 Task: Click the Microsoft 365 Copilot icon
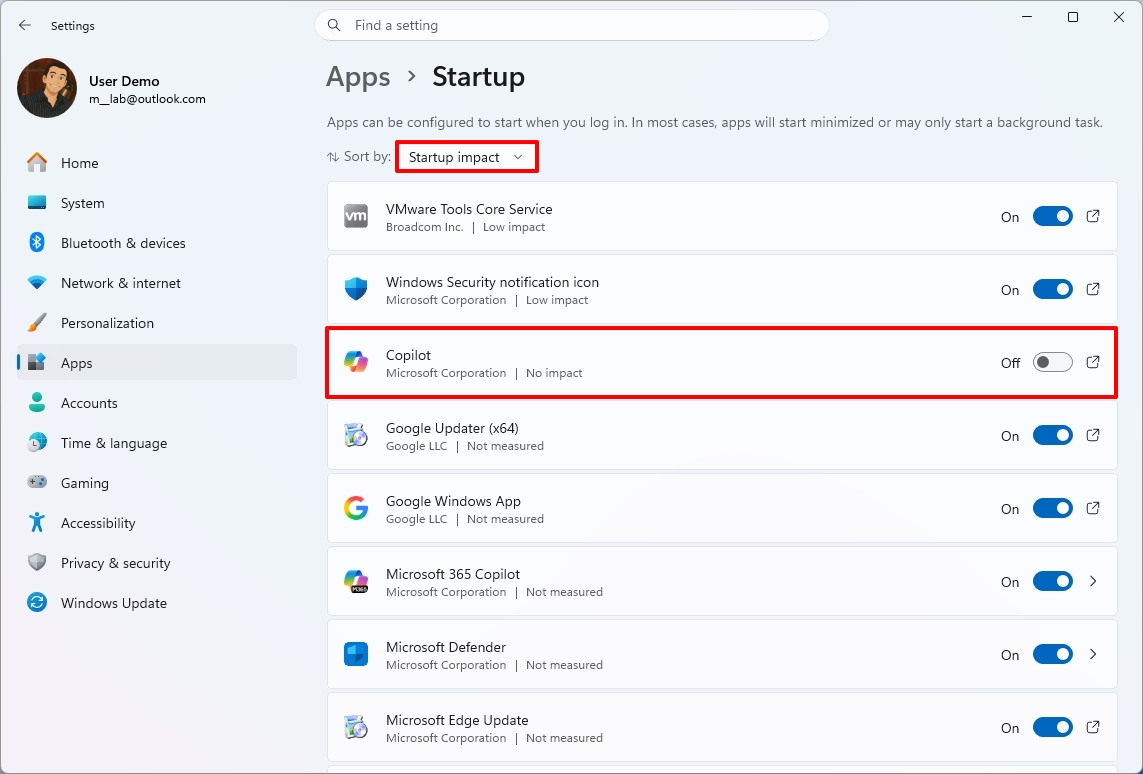[356, 581]
